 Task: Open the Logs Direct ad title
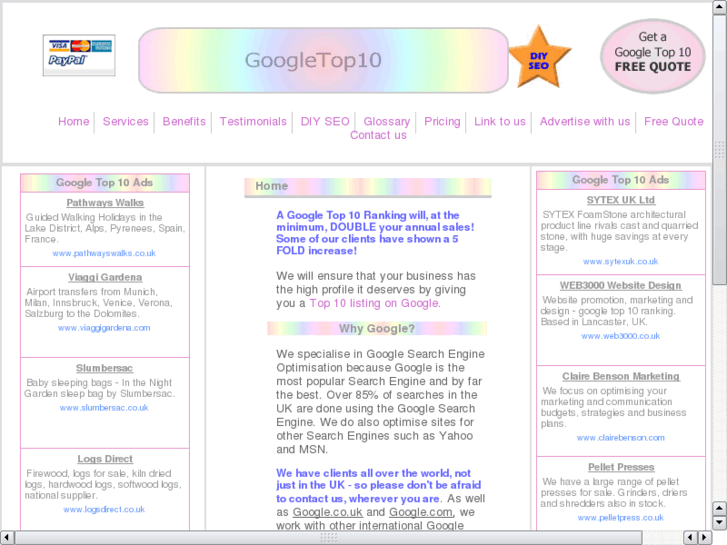click(x=105, y=459)
